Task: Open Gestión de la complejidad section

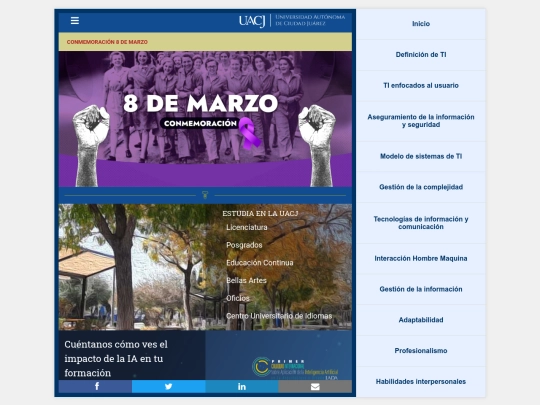Action: 421,187
